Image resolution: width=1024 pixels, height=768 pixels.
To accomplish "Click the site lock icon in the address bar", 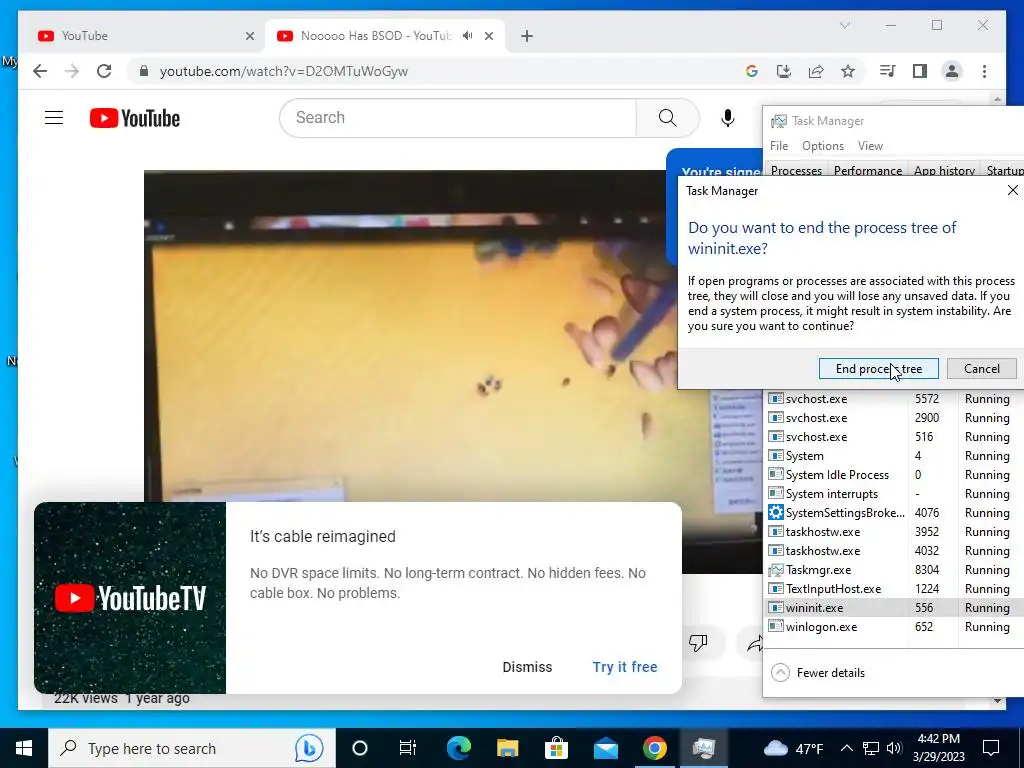I will (x=144, y=71).
